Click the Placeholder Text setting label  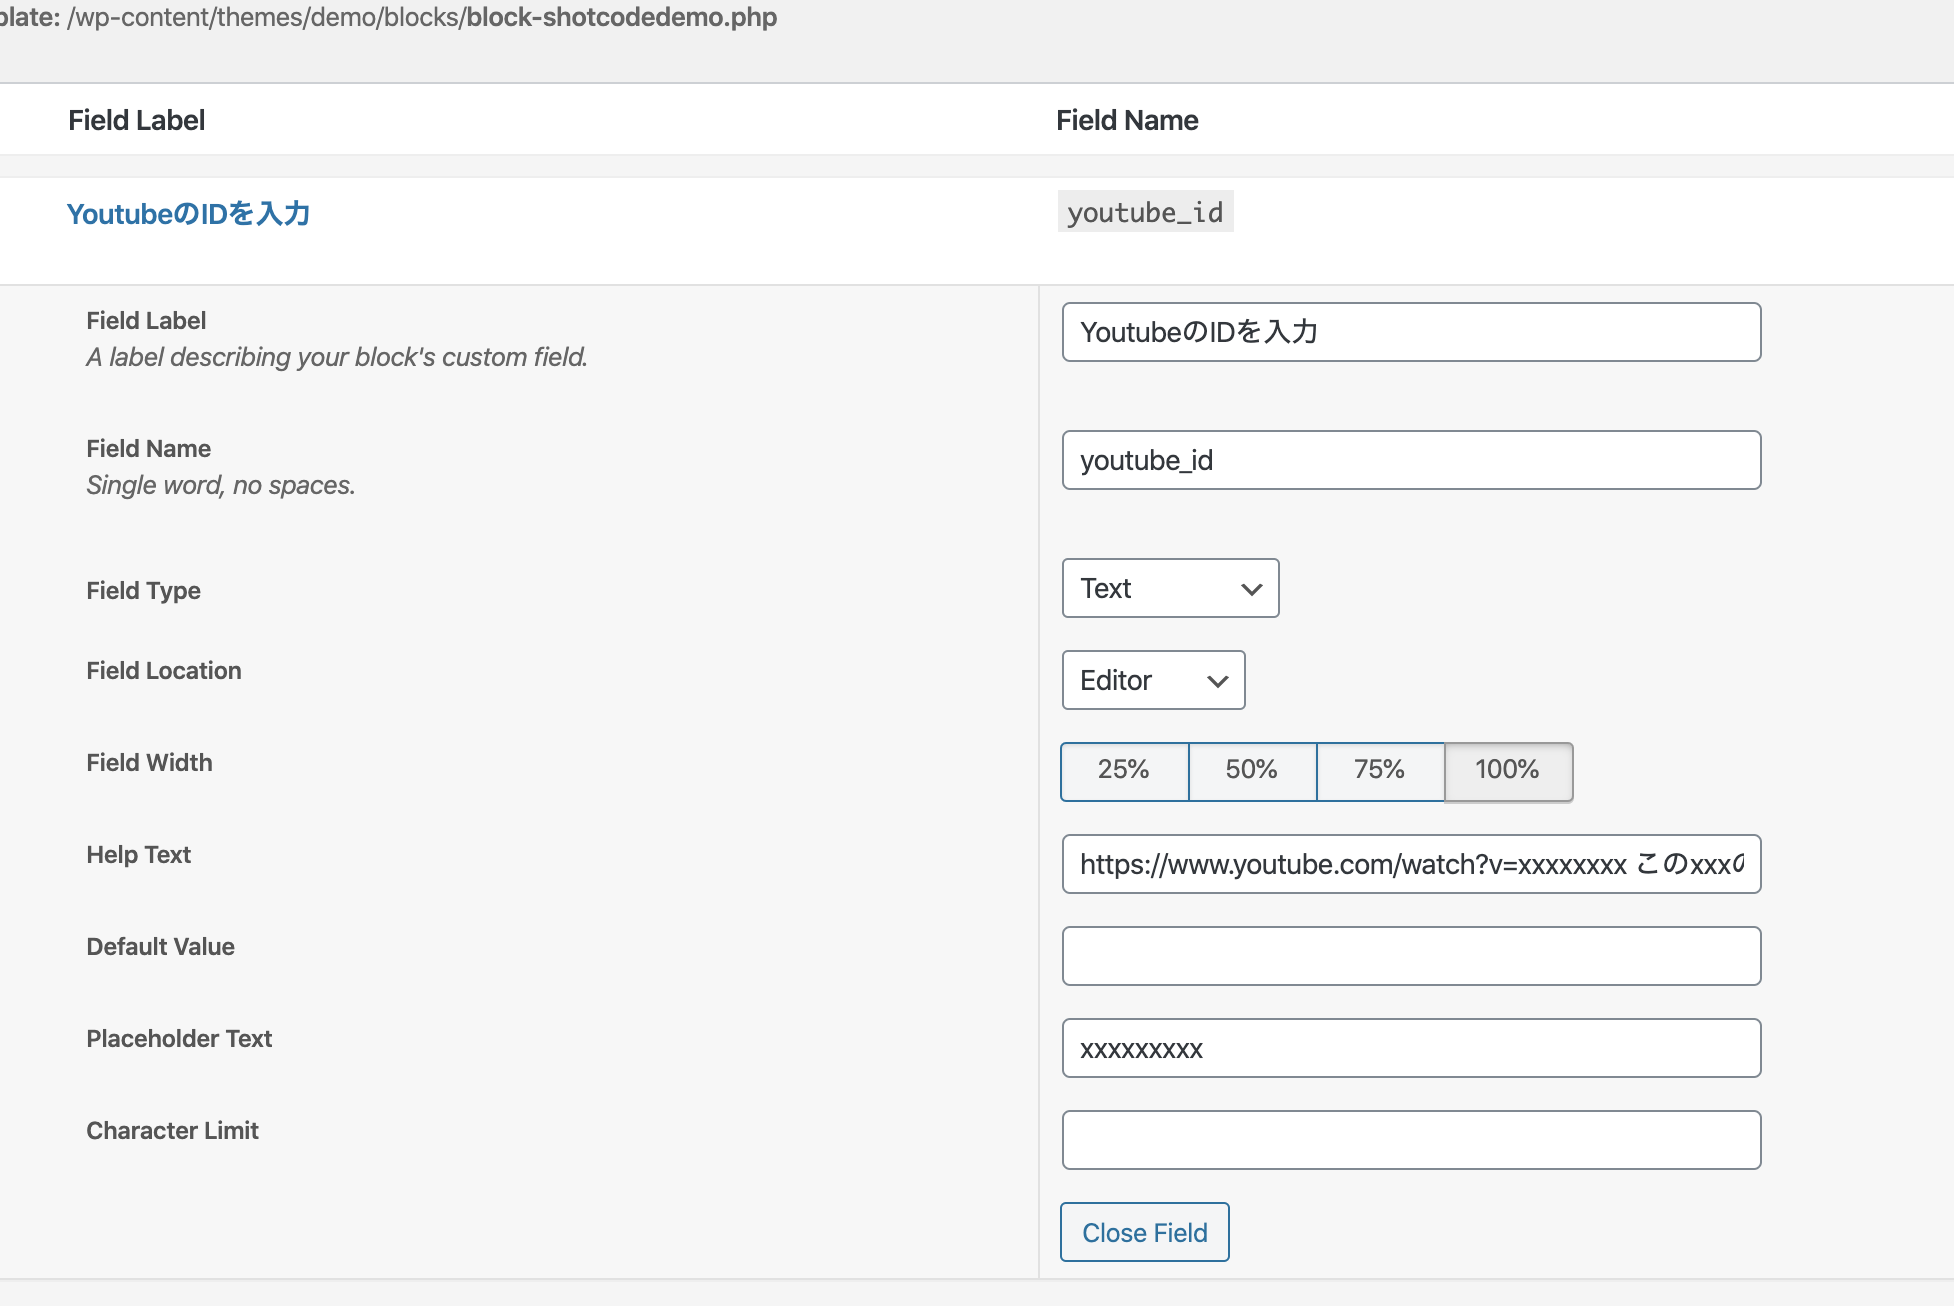pyautogui.click(x=179, y=1039)
